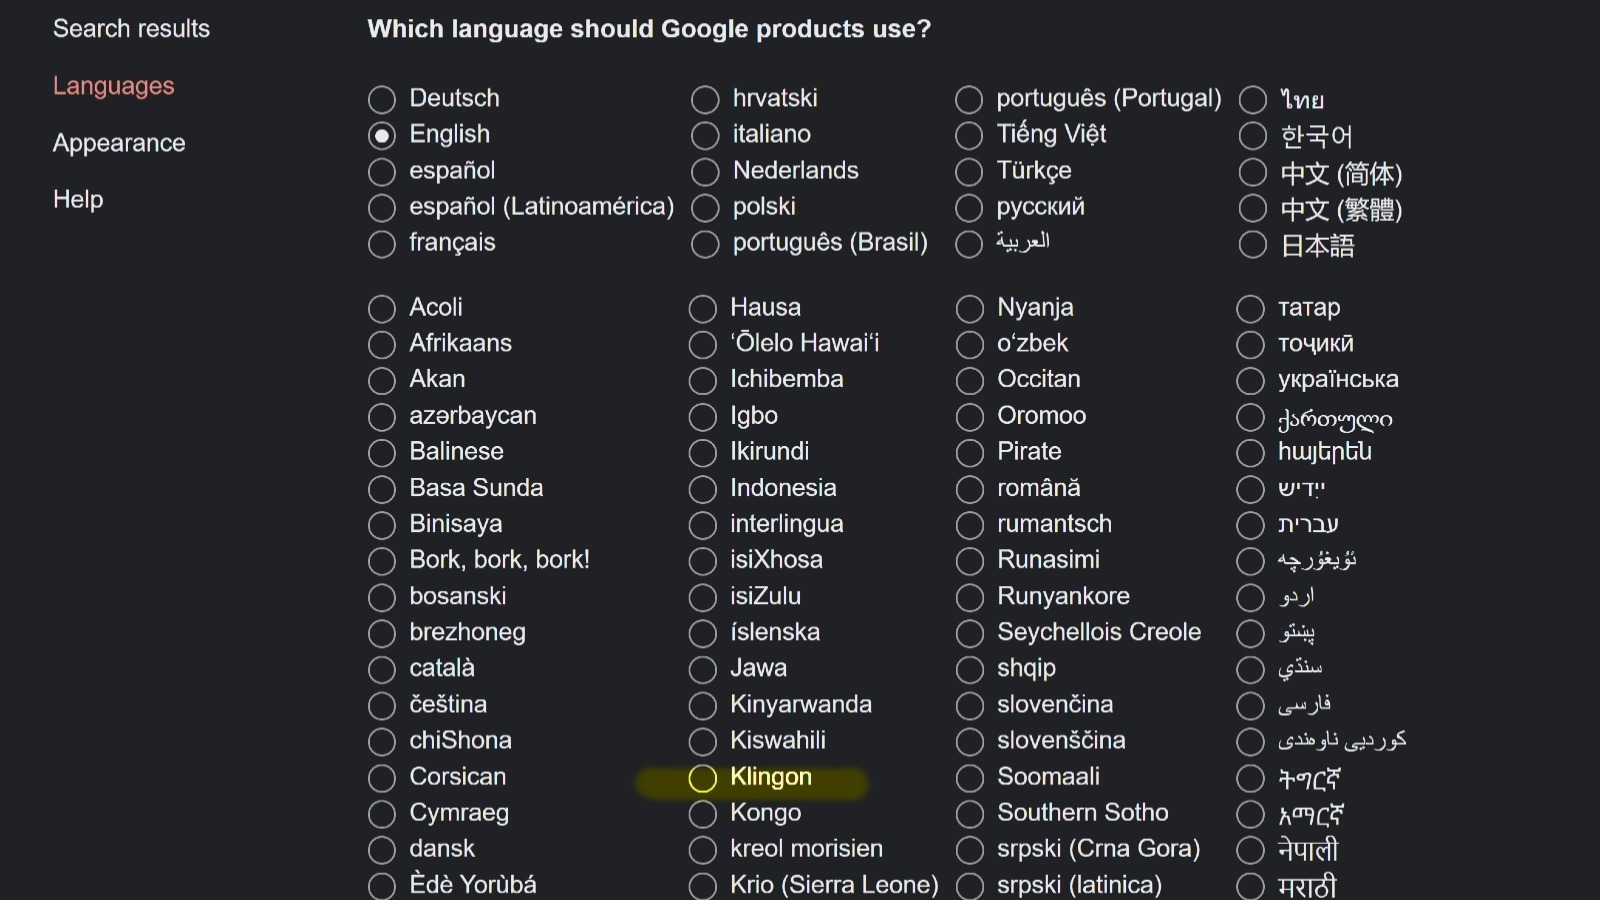Image resolution: width=1600 pixels, height=900 pixels.
Task: Choose Southern Sotho language
Action: tap(970, 813)
